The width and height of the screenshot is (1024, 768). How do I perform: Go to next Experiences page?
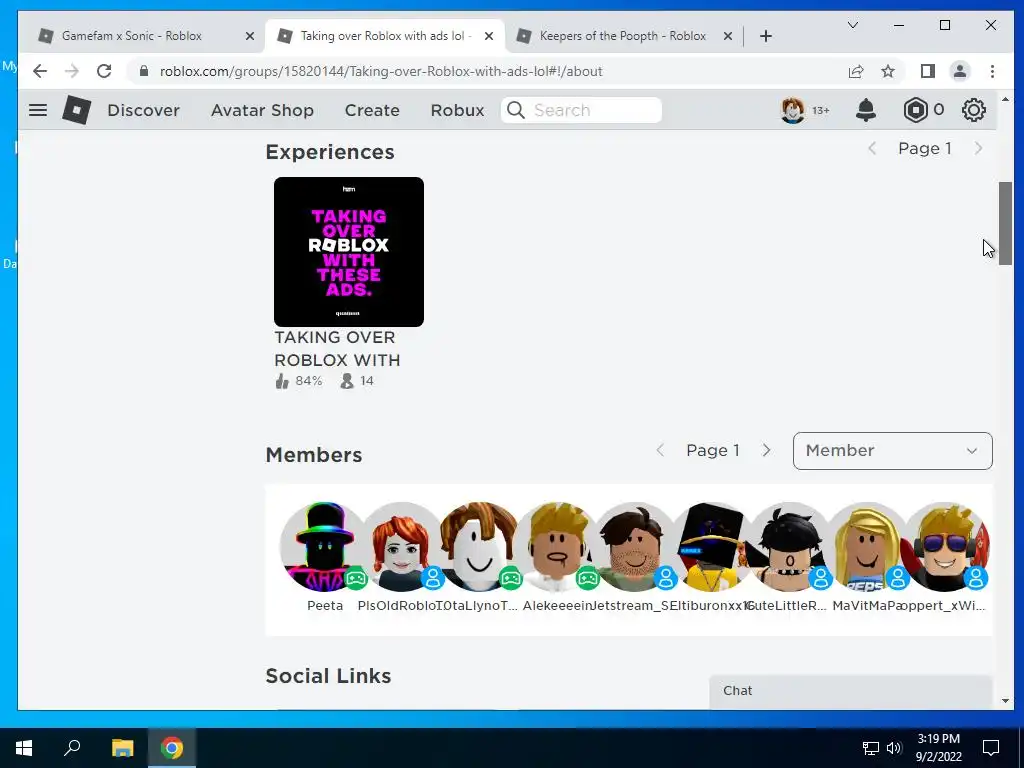pyautogui.click(x=978, y=148)
